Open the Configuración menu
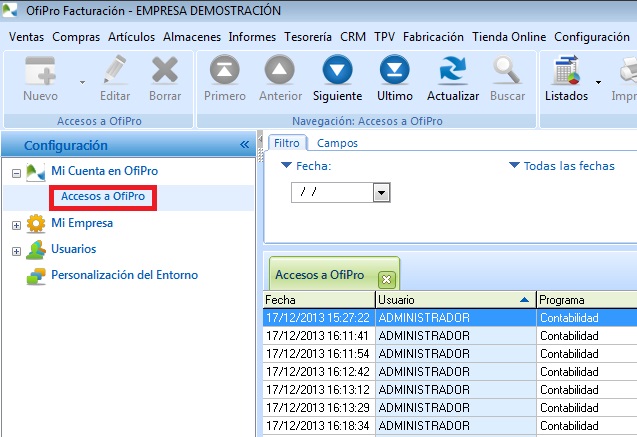This screenshot has height=437, width=637. [x=592, y=37]
